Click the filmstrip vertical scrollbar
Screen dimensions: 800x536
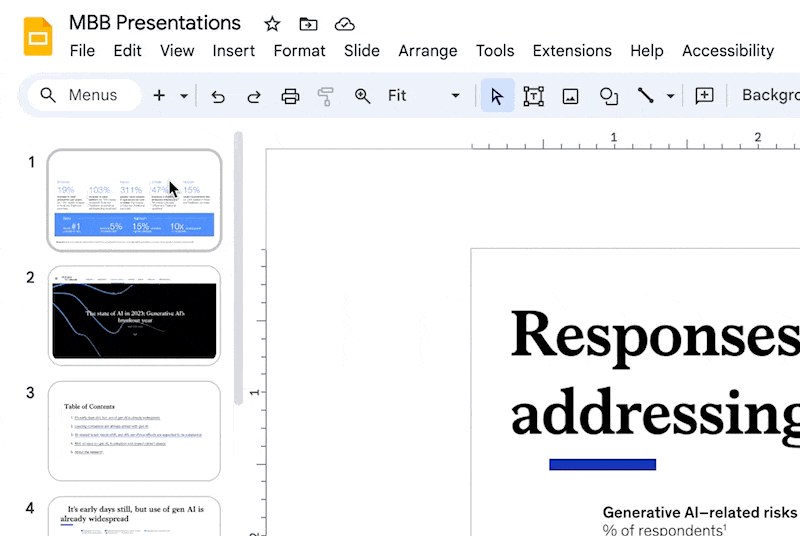coord(238,268)
